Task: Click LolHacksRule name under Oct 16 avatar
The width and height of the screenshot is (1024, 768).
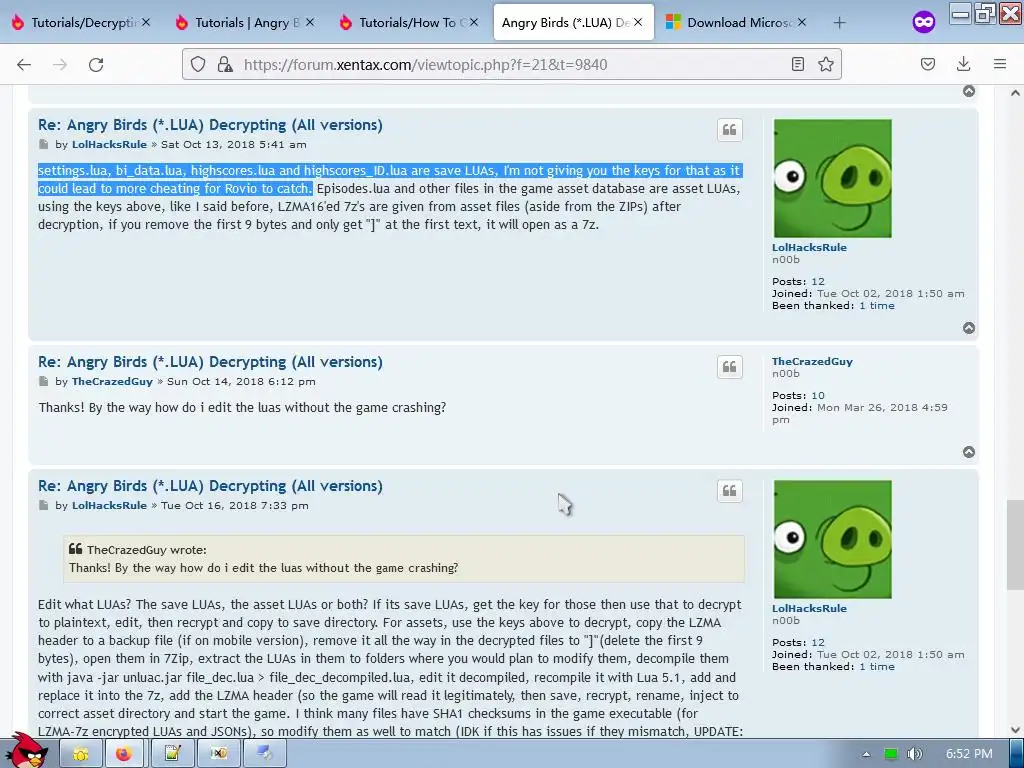Action: (x=809, y=608)
